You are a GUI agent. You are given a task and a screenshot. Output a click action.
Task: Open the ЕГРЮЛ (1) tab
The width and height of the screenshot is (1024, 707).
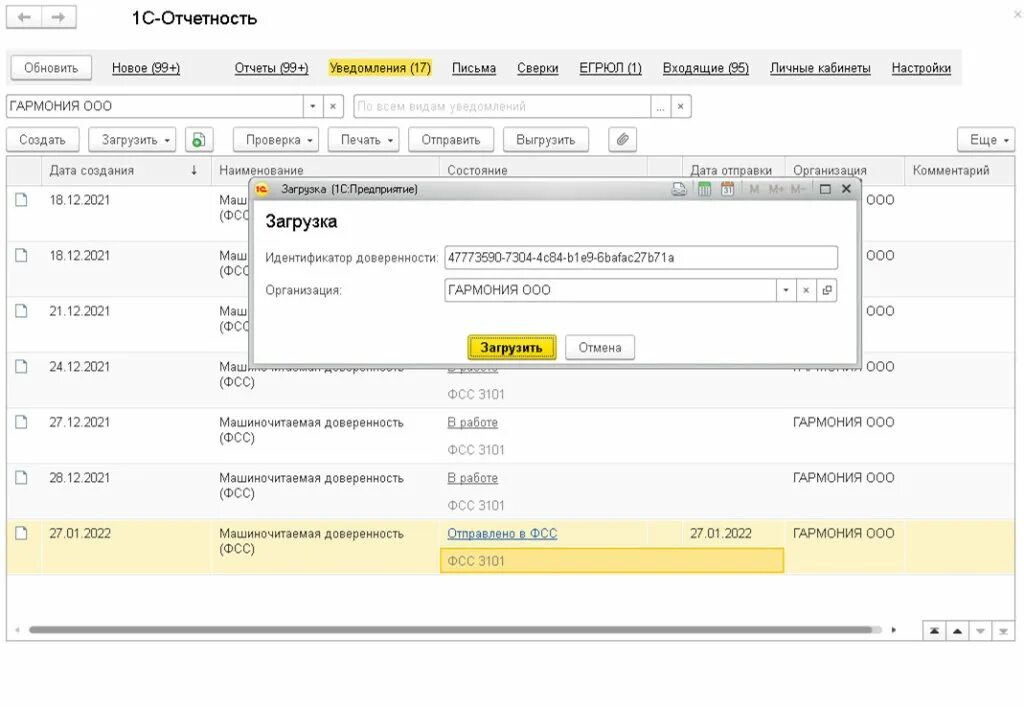(x=611, y=68)
